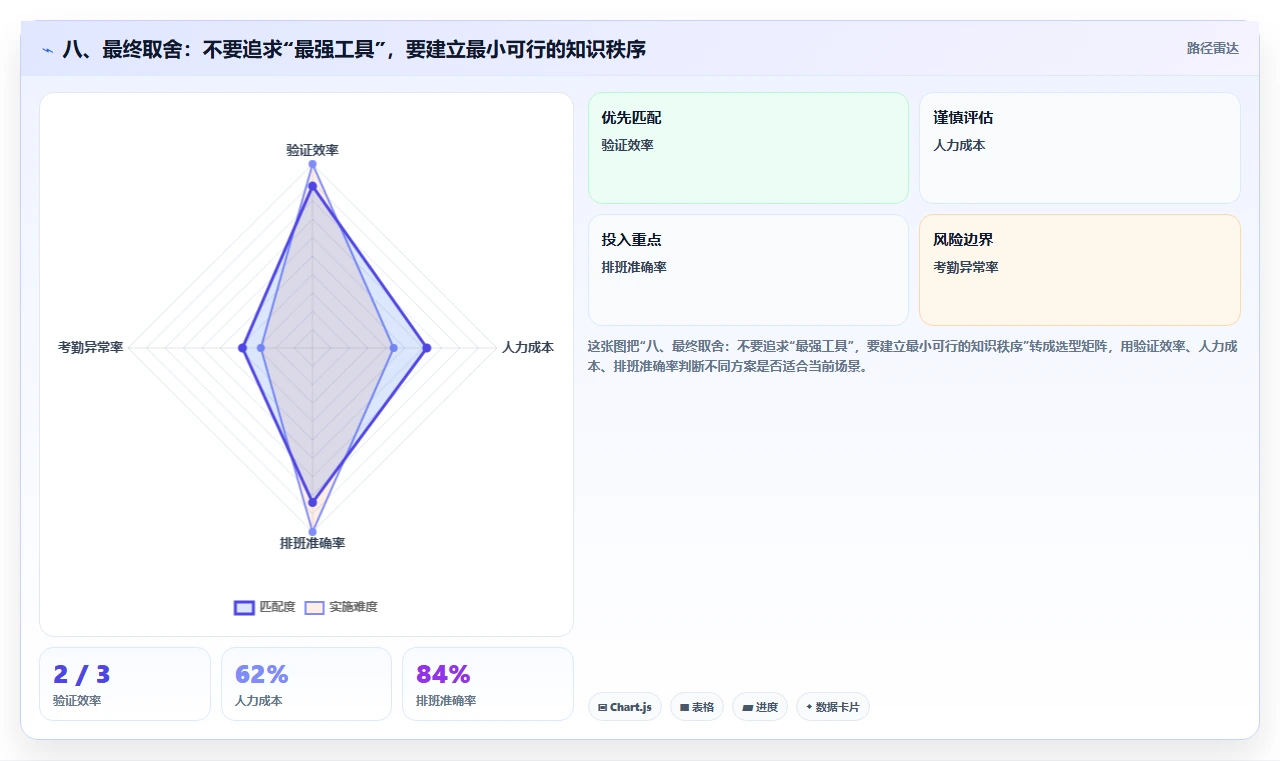Click the dark radar point on 人力成本 axis
1280x761 pixels.
pos(427,348)
